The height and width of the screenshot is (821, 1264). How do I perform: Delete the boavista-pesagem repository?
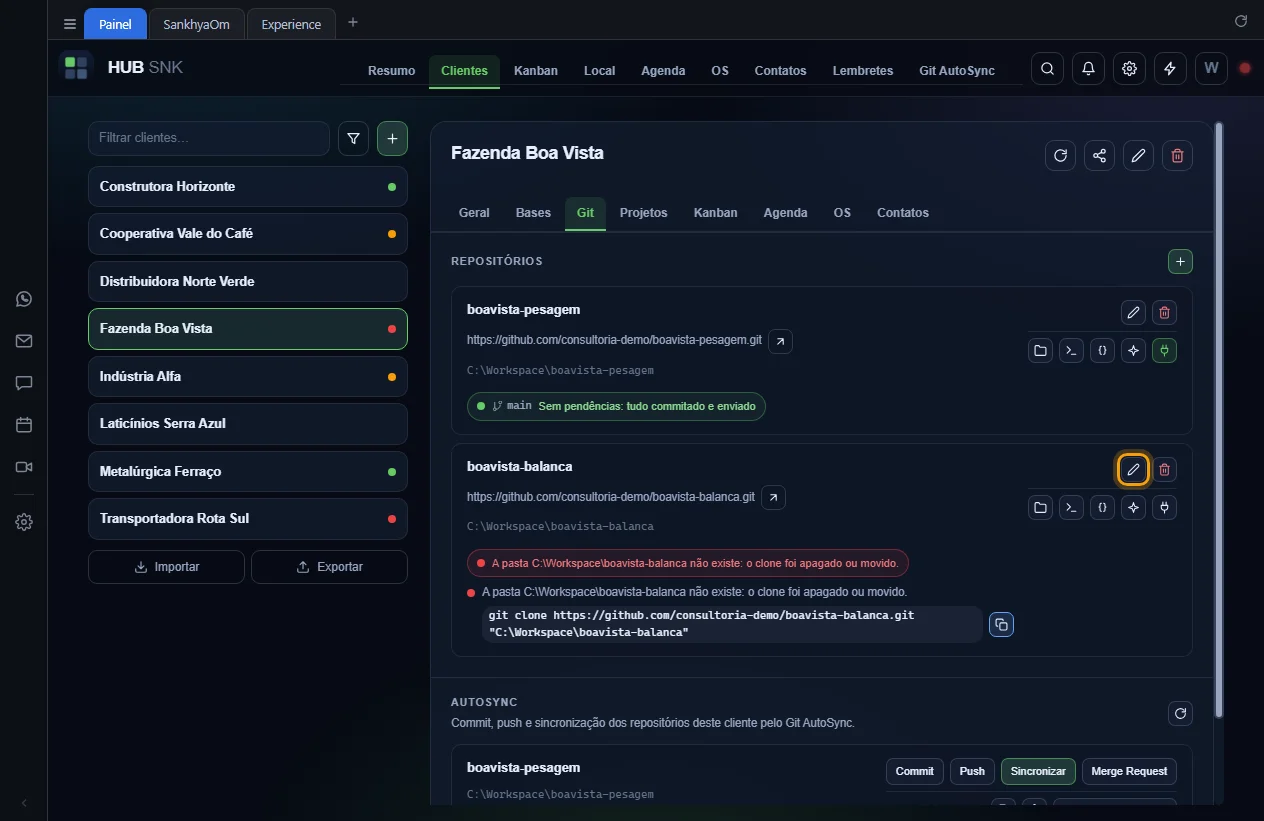pos(1164,312)
